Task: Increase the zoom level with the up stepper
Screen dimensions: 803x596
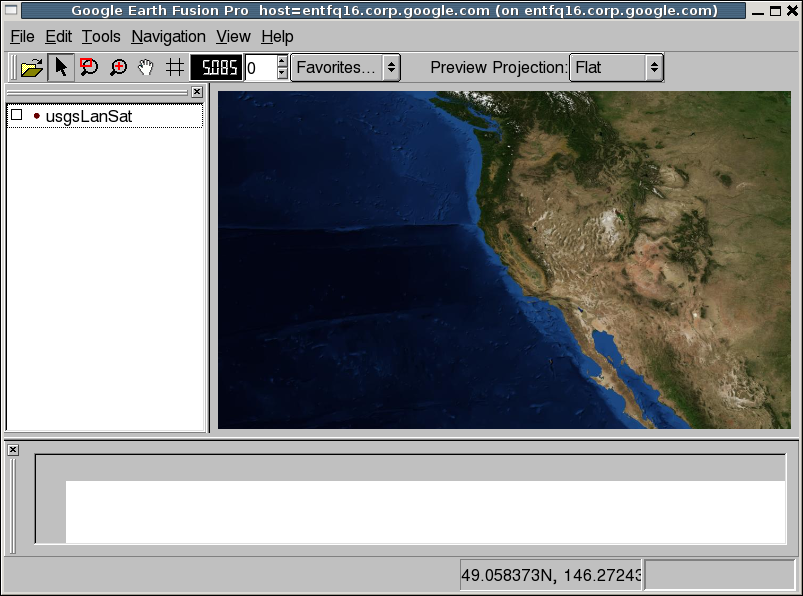Action: (x=281, y=62)
